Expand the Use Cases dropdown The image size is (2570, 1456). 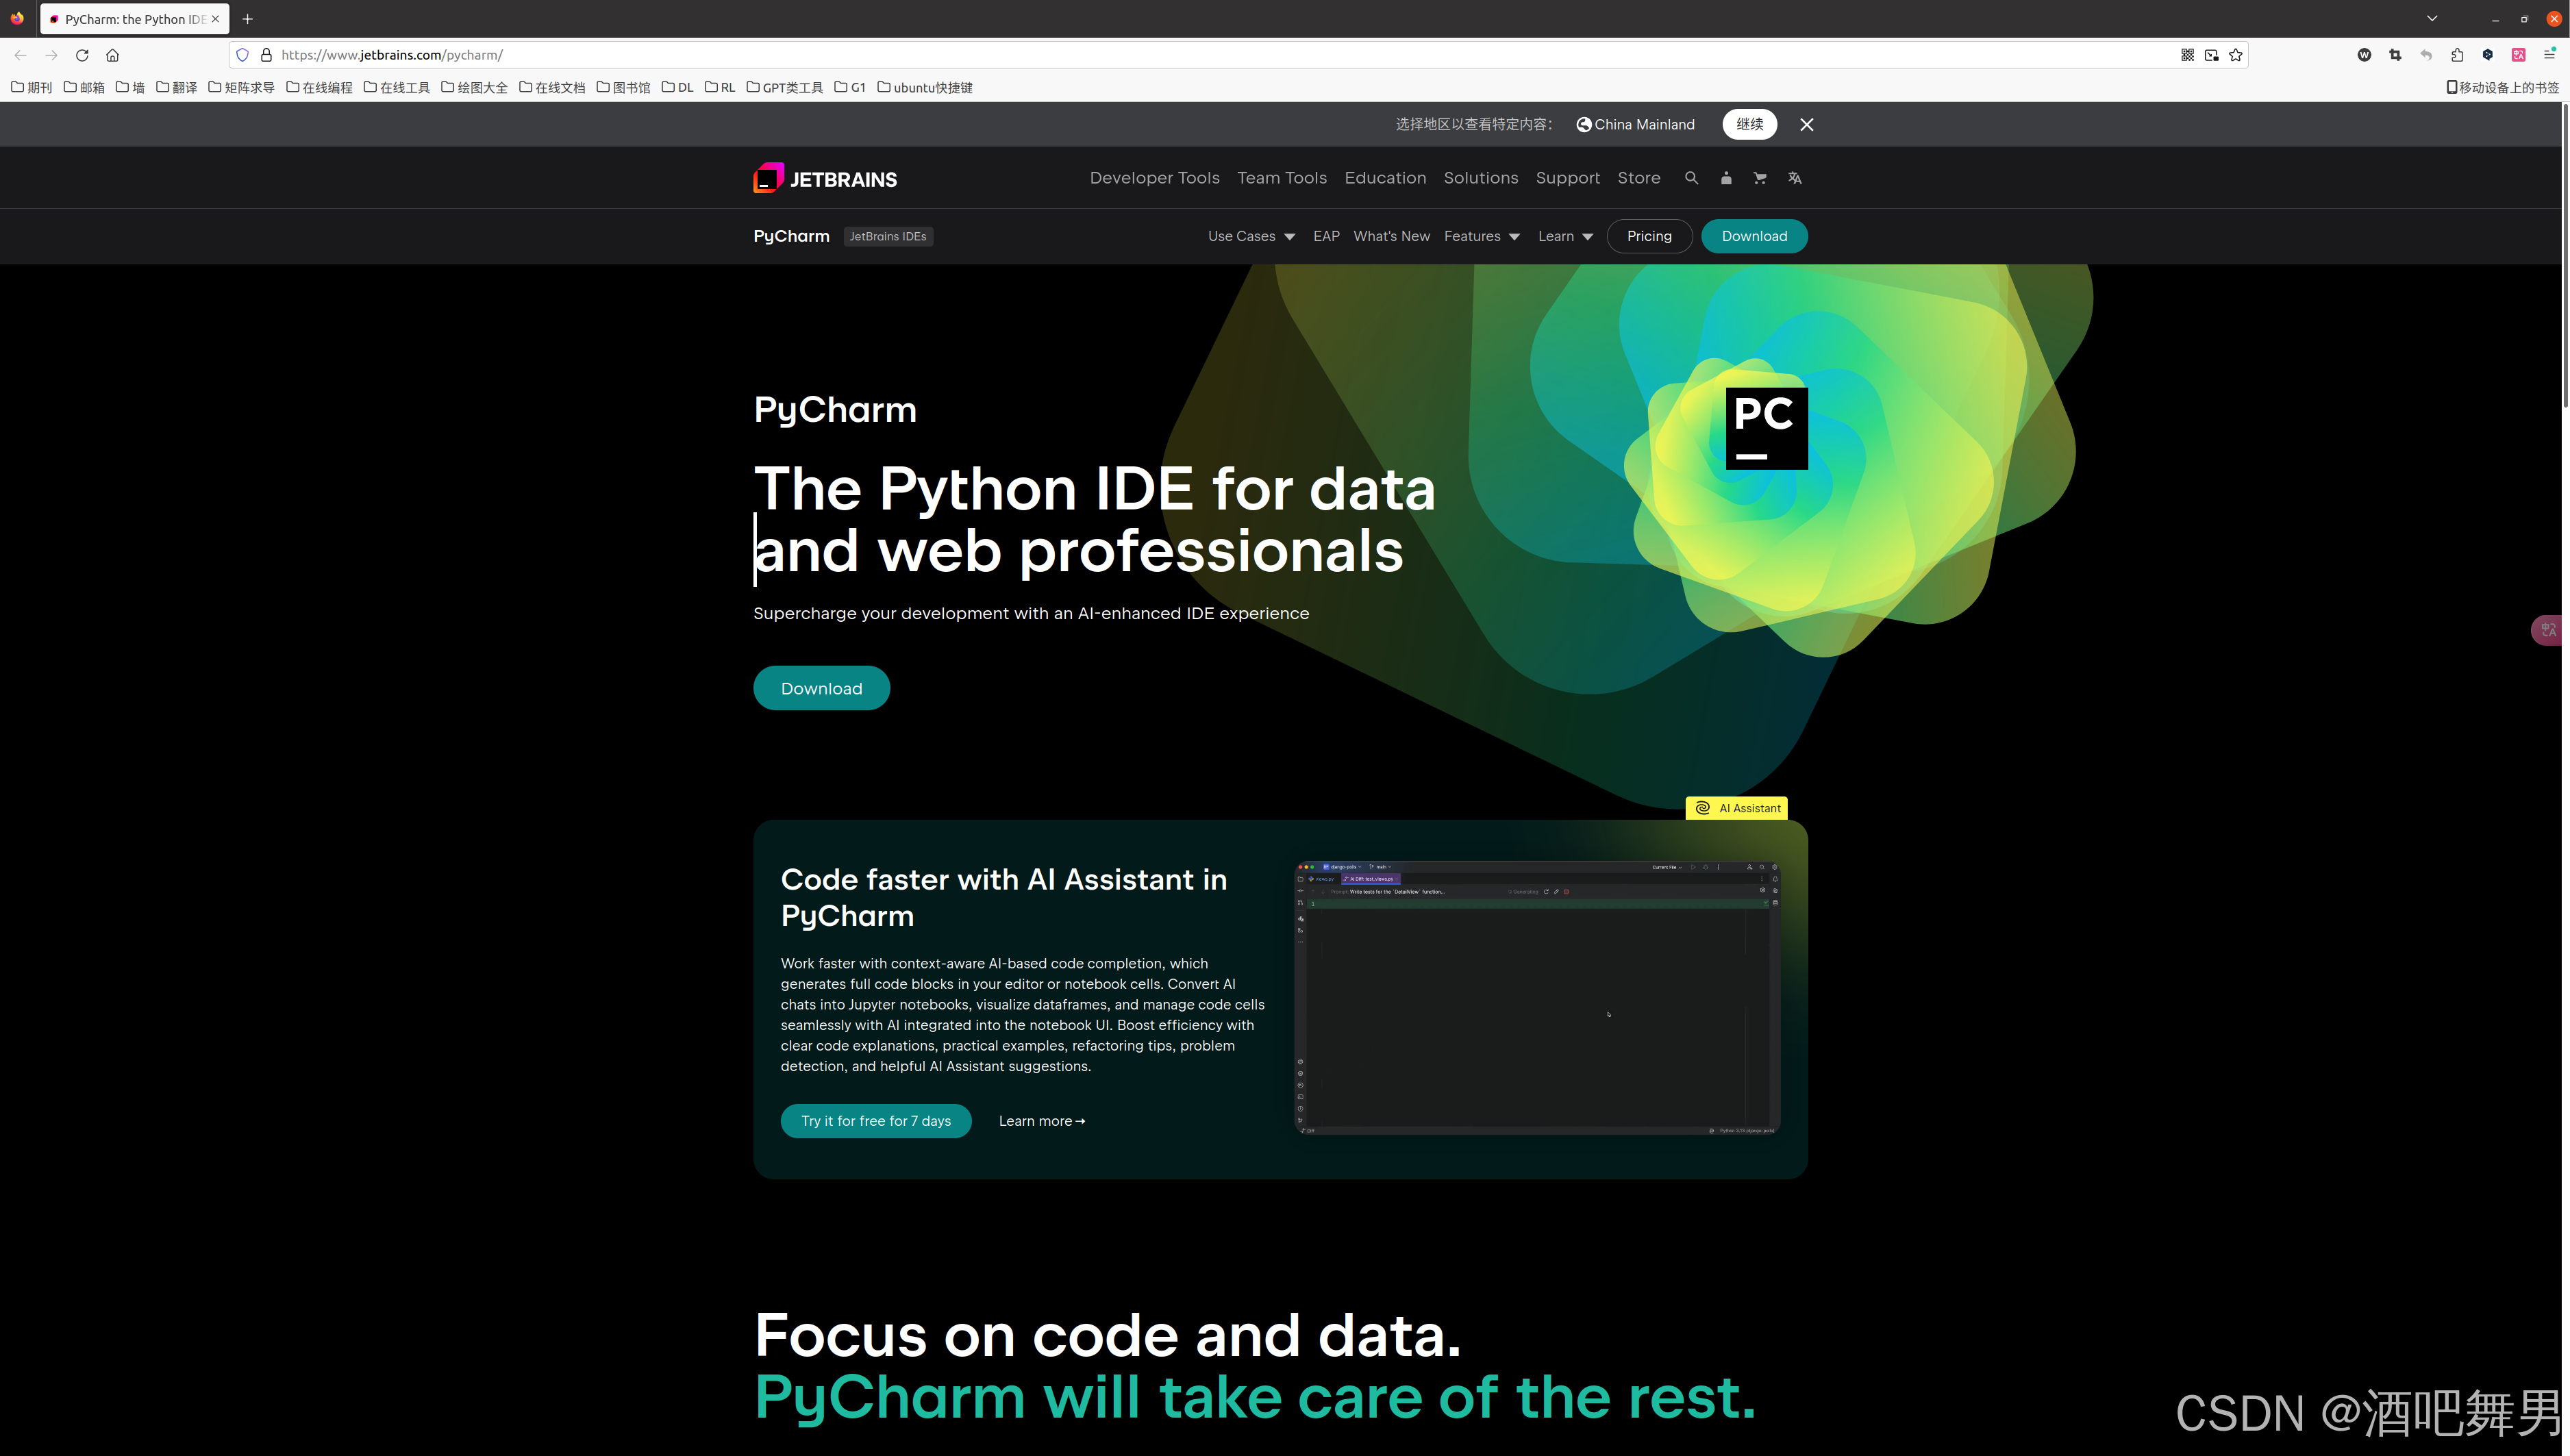(x=1251, y=236)
